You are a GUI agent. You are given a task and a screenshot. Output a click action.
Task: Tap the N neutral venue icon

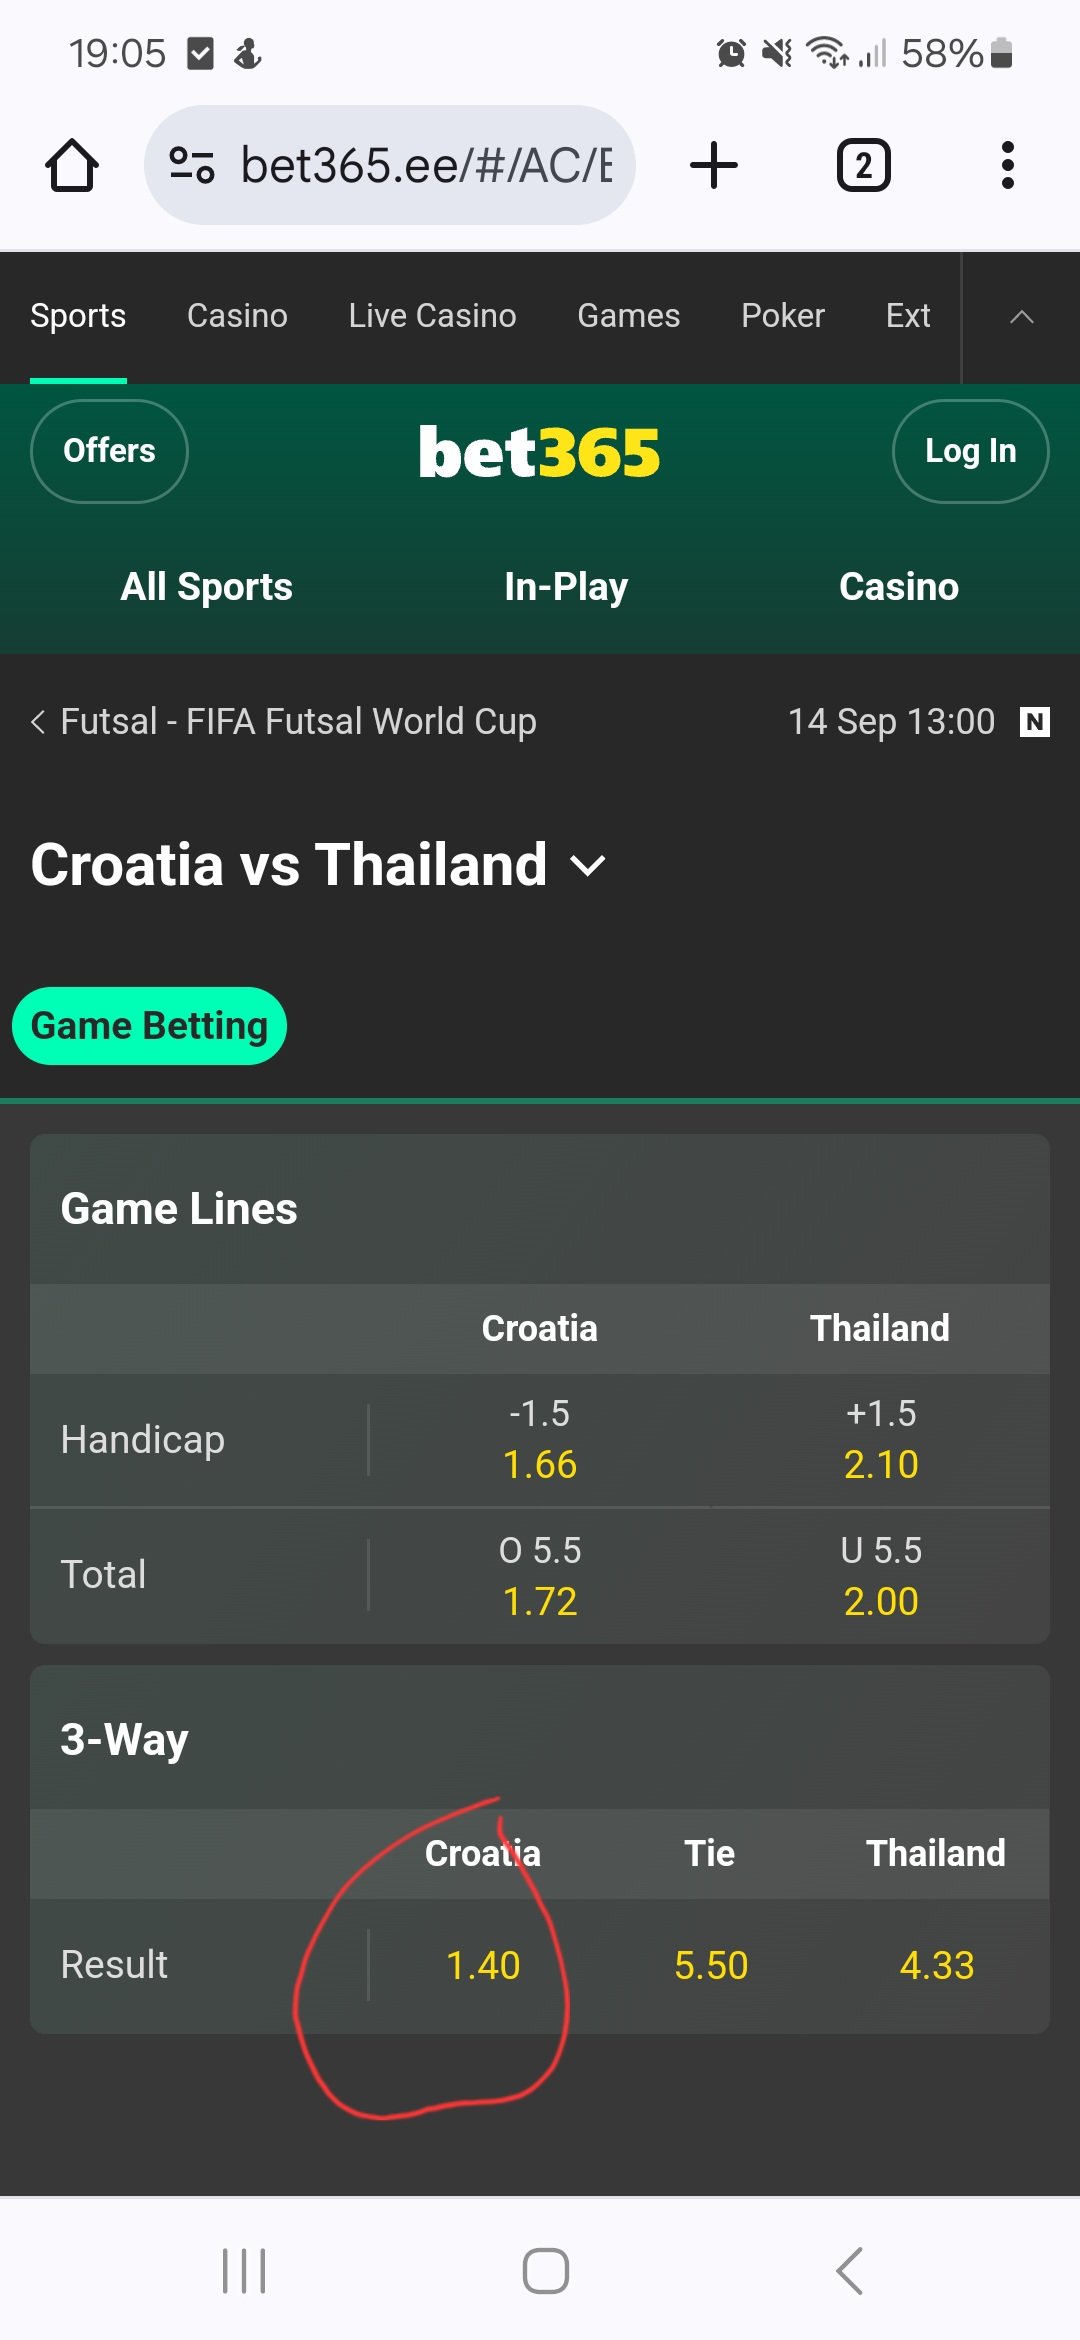tap(1034, 722)
